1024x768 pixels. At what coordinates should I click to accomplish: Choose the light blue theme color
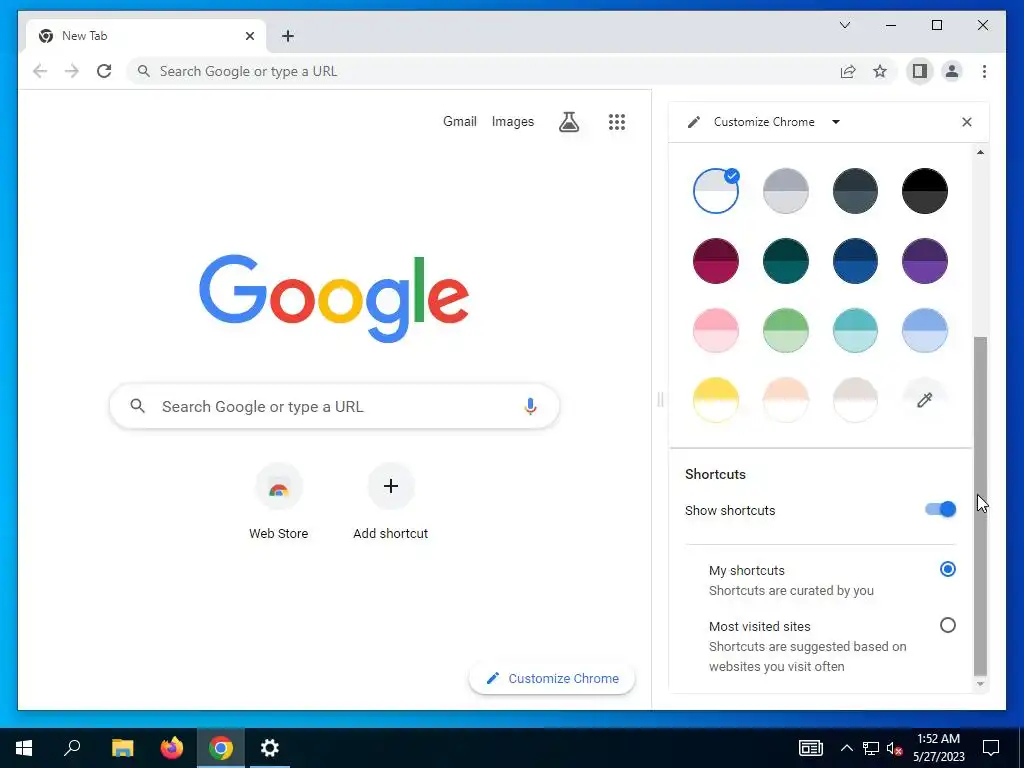coord(924,330)
